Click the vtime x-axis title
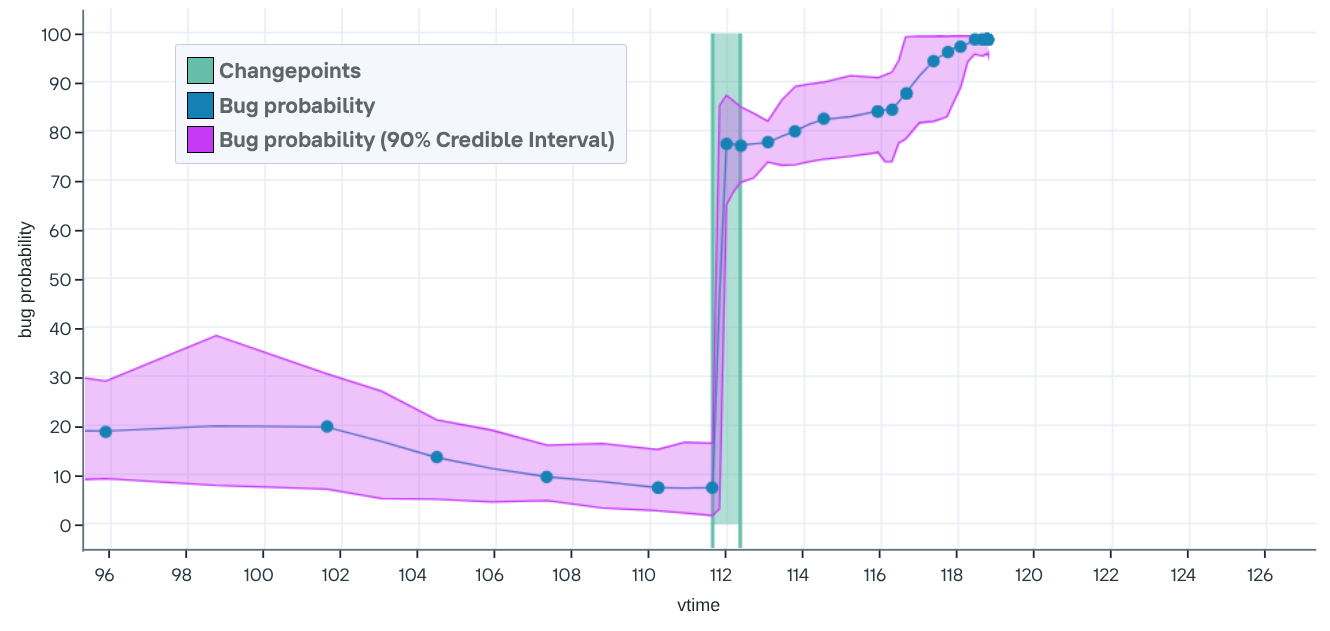This screenshot has width=1330, height=631. click(x=699, y=605)
